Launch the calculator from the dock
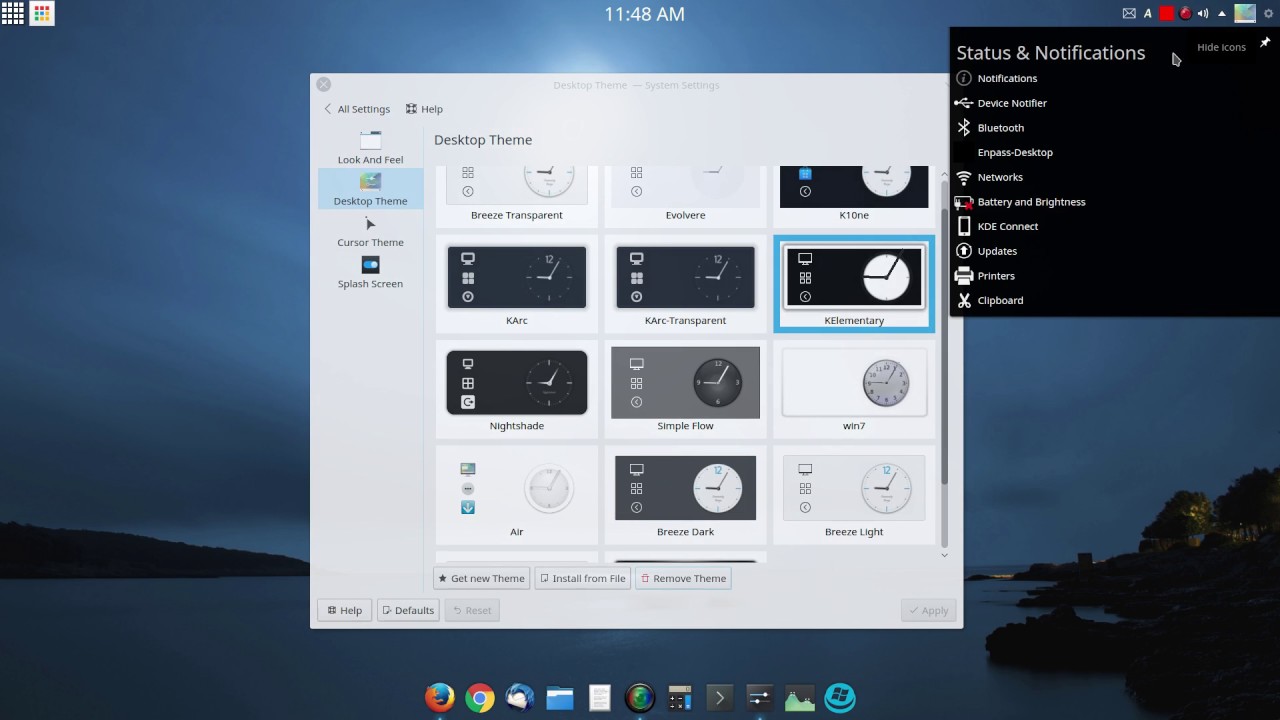 pyautogui.click(x=680, y=697)
